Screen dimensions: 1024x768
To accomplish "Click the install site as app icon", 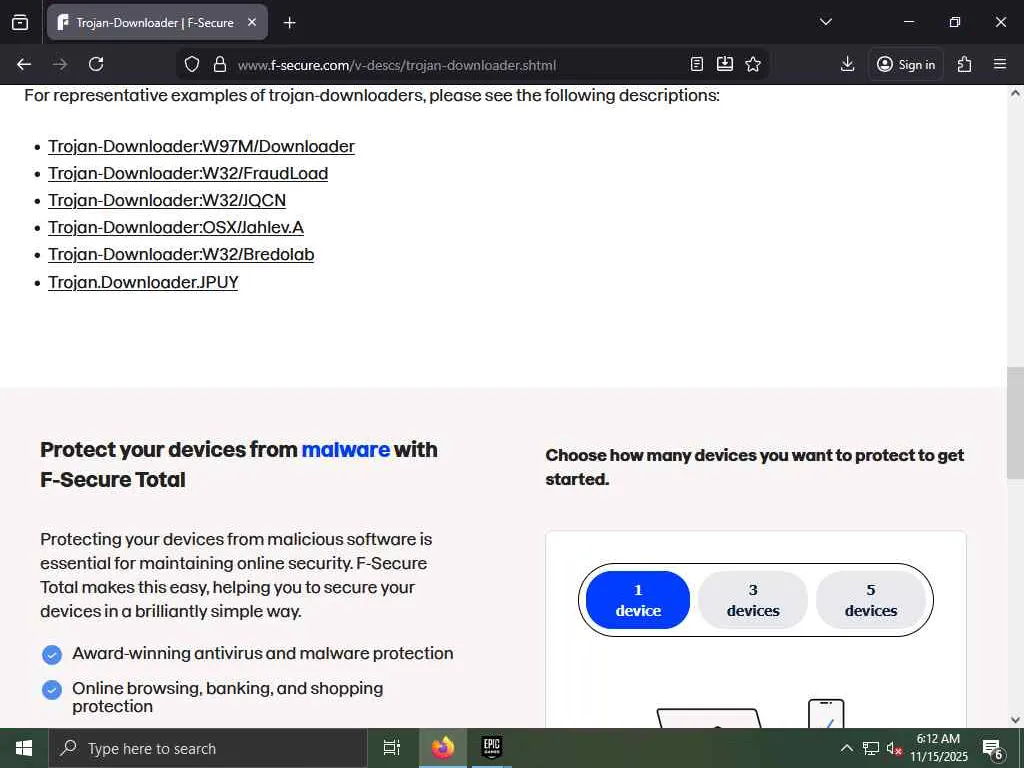I will [725, 64].
